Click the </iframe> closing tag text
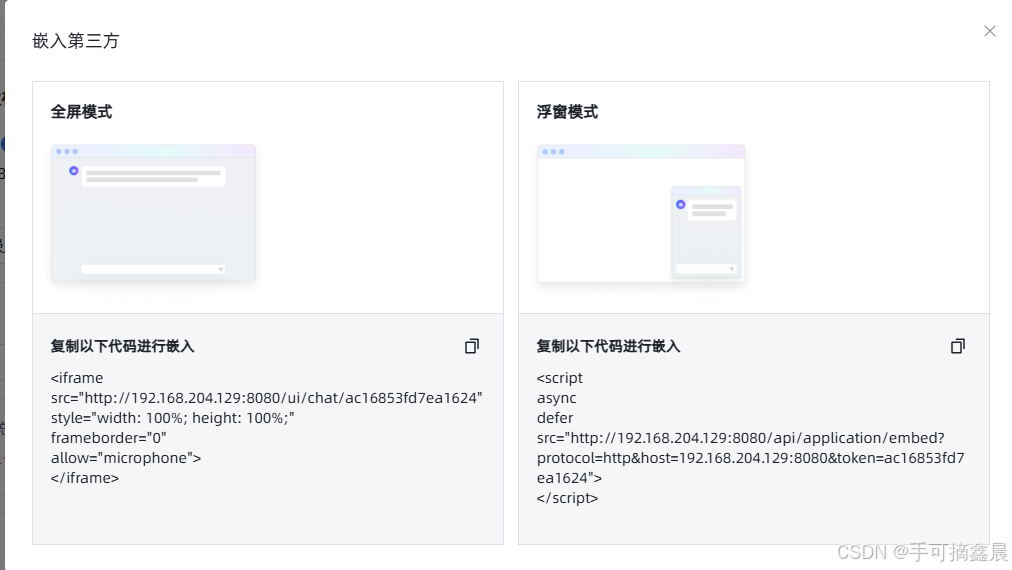Image resolution: width=1012 pixels, height=570 pixels. [85, 478]
